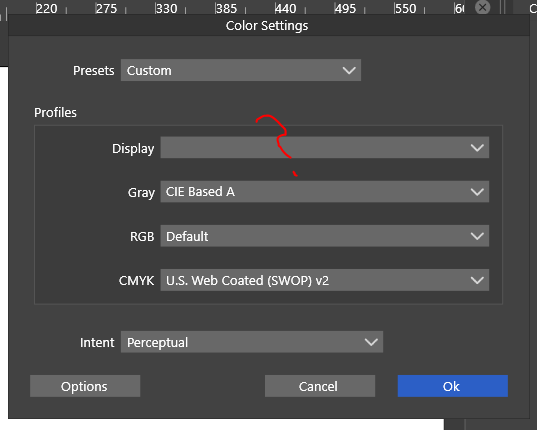537x430 pixels.
Task: Confirm settings with the Ok button
Action: click(x=453, y=386)
